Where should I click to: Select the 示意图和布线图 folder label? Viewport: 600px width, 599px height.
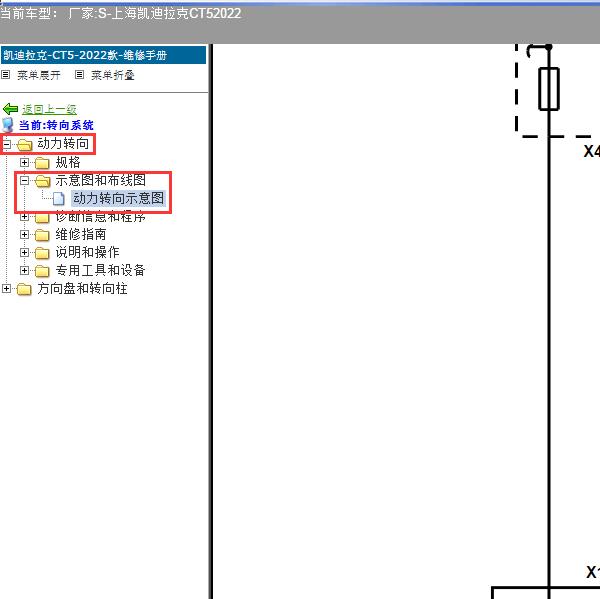[x=100, y=180]
